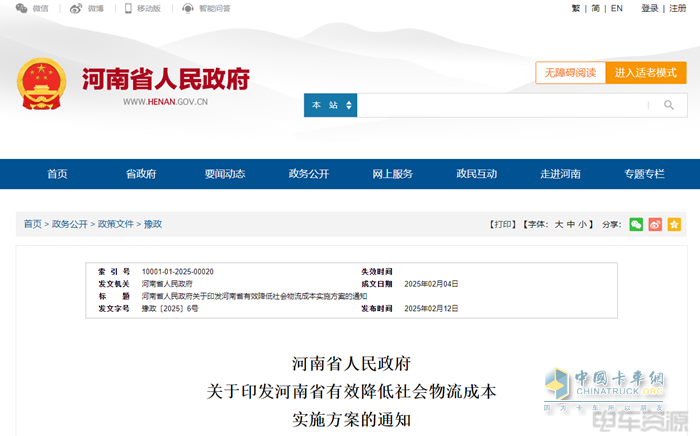Open the 要闻动态 navigation item
Image resolution: width=700 pixels, height=436 pixels.
pyautogui.click(x=225, y=174)
